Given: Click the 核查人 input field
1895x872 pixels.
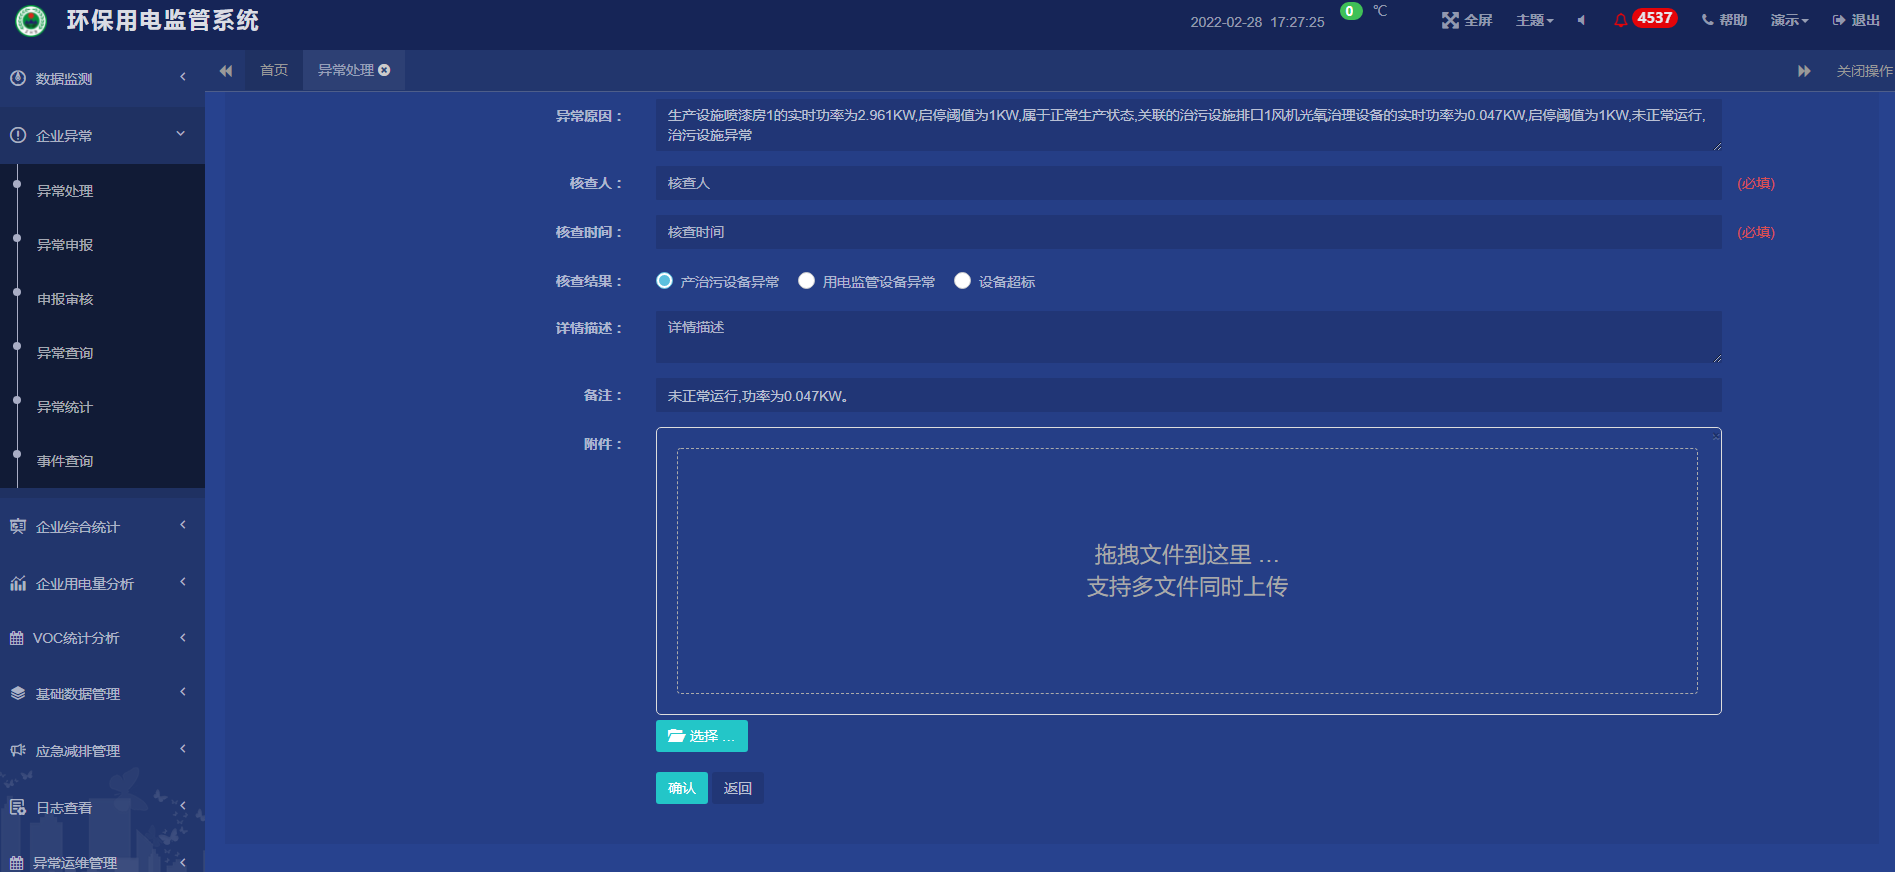Looking at the screenshot, I should tap(1187, 183).
